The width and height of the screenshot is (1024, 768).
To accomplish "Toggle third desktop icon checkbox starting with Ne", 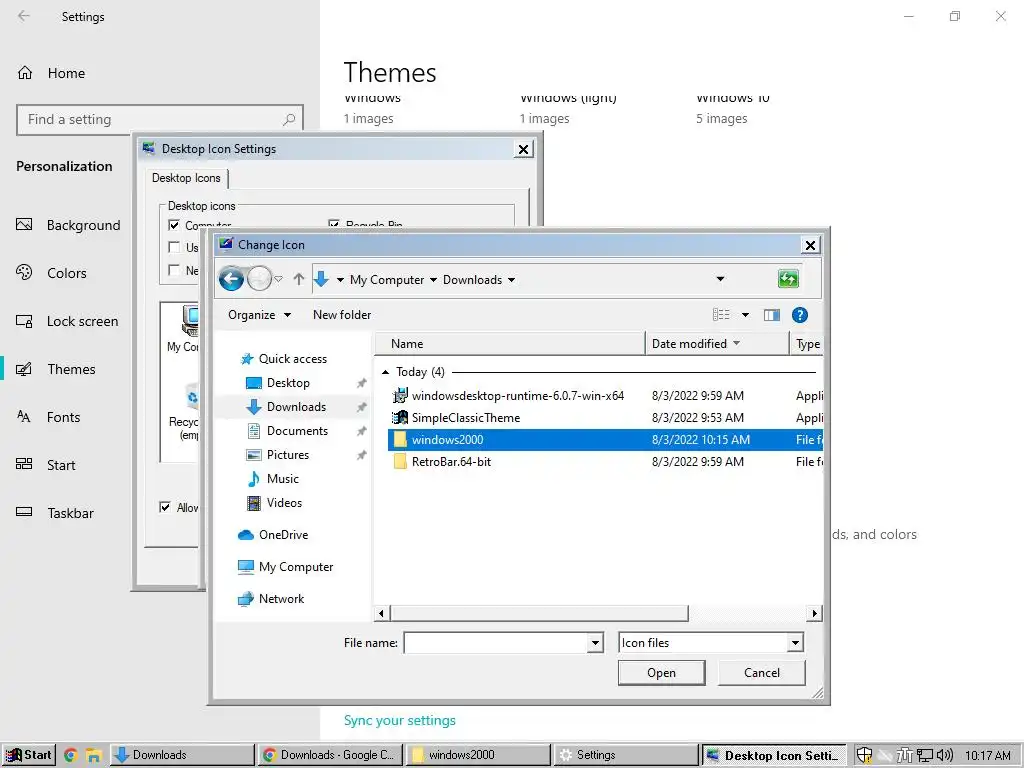I will [x=174, y=270].
